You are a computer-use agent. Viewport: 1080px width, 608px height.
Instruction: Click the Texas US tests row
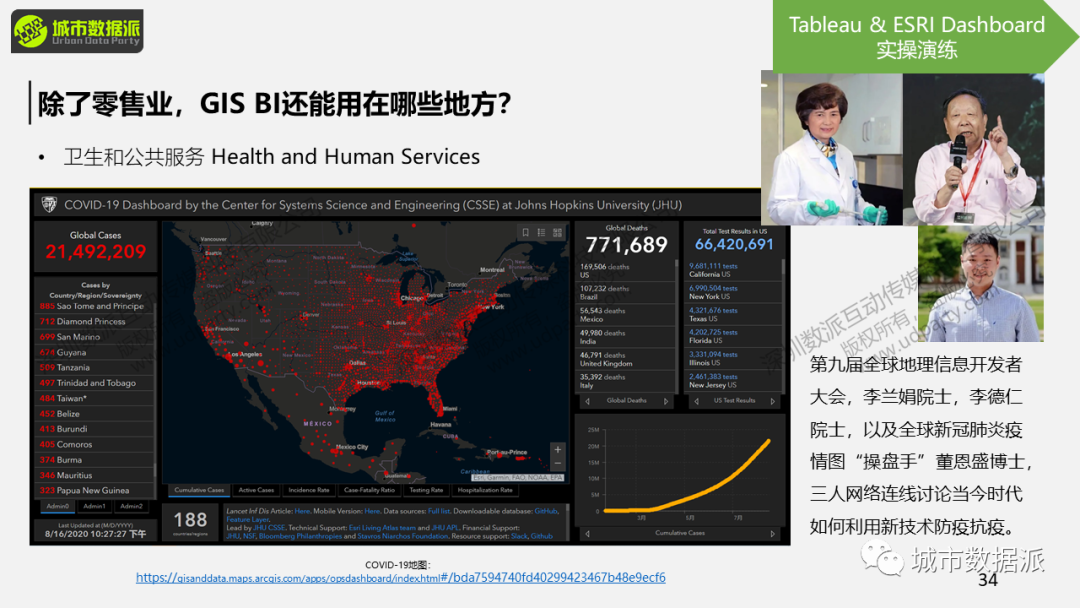pos(733,314)
